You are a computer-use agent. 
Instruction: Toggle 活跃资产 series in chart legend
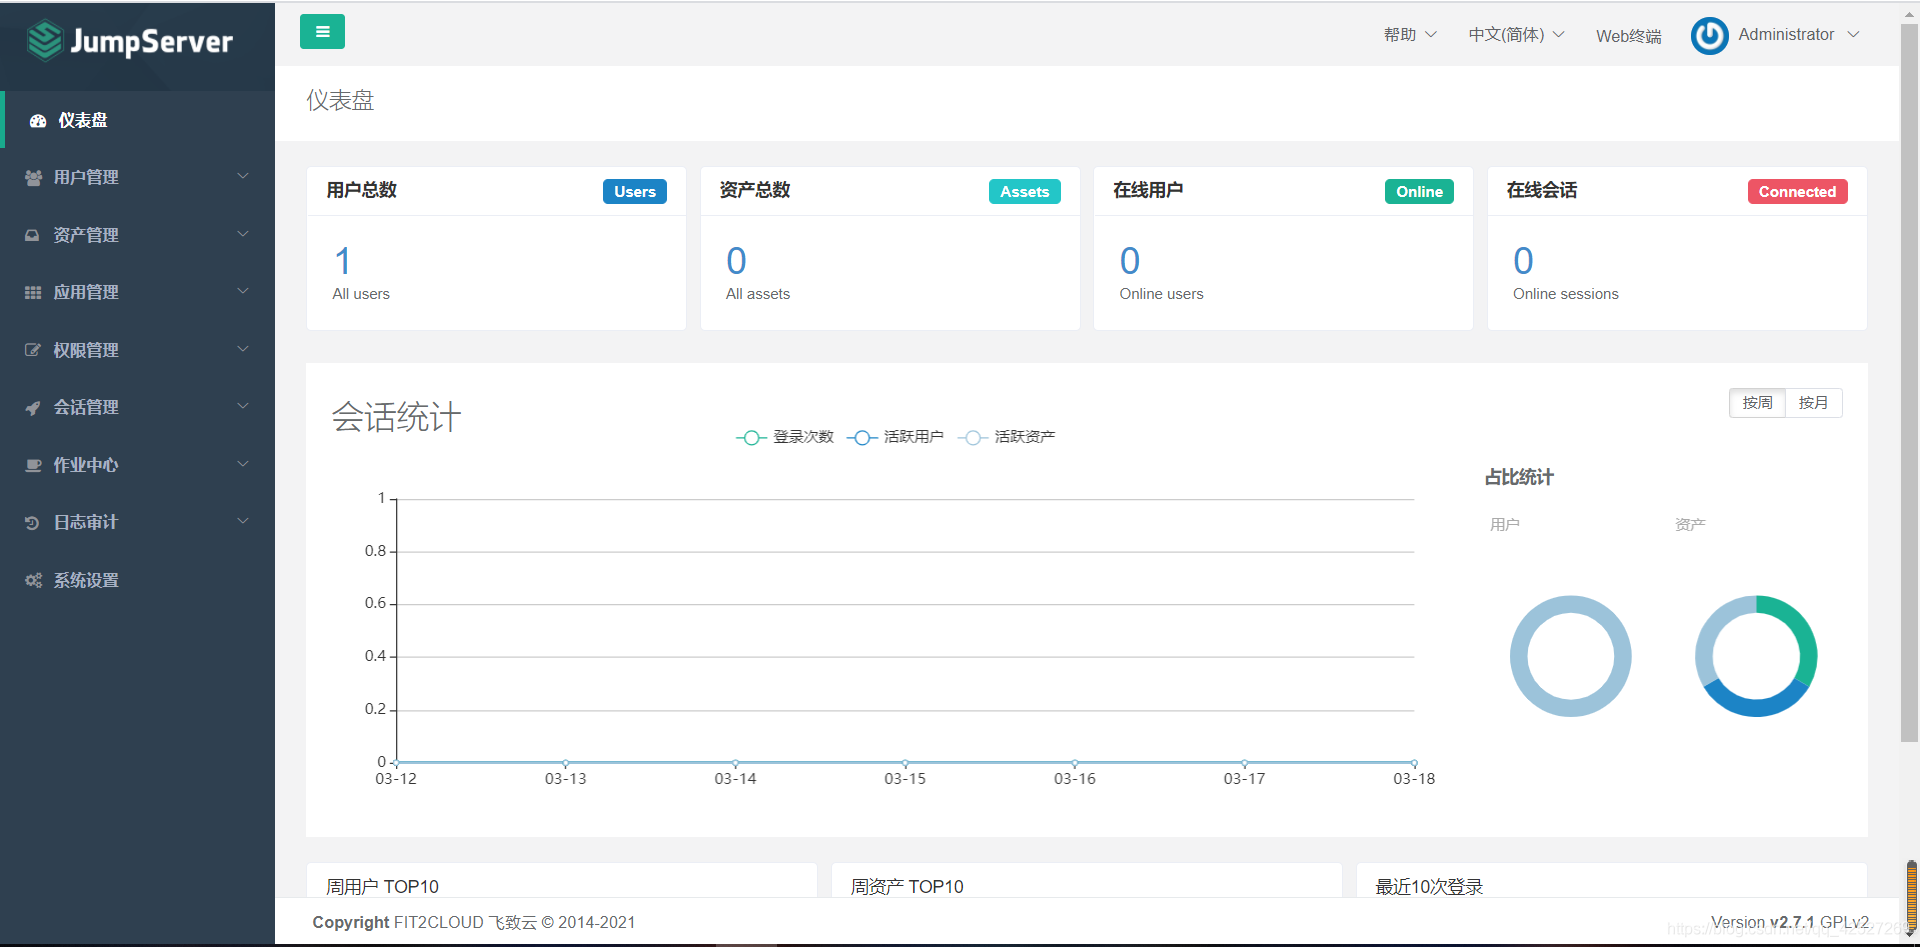1006,437
